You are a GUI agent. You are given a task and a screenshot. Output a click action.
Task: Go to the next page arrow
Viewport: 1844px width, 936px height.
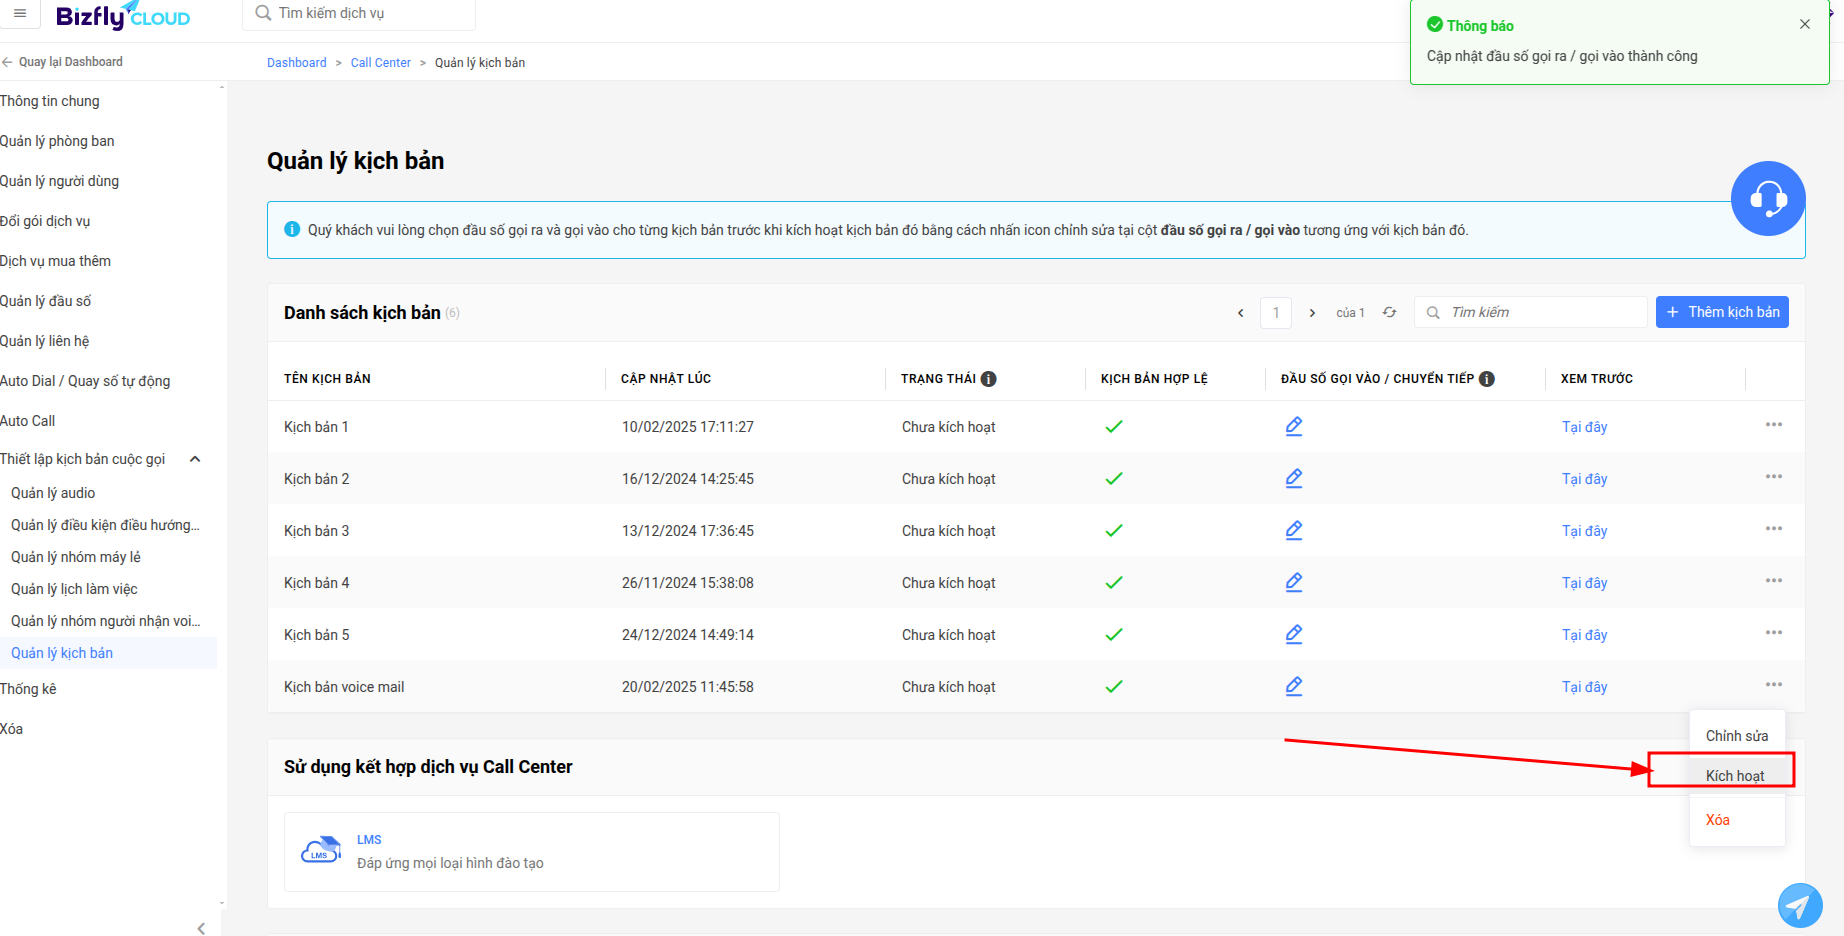tap(1312, 313)
